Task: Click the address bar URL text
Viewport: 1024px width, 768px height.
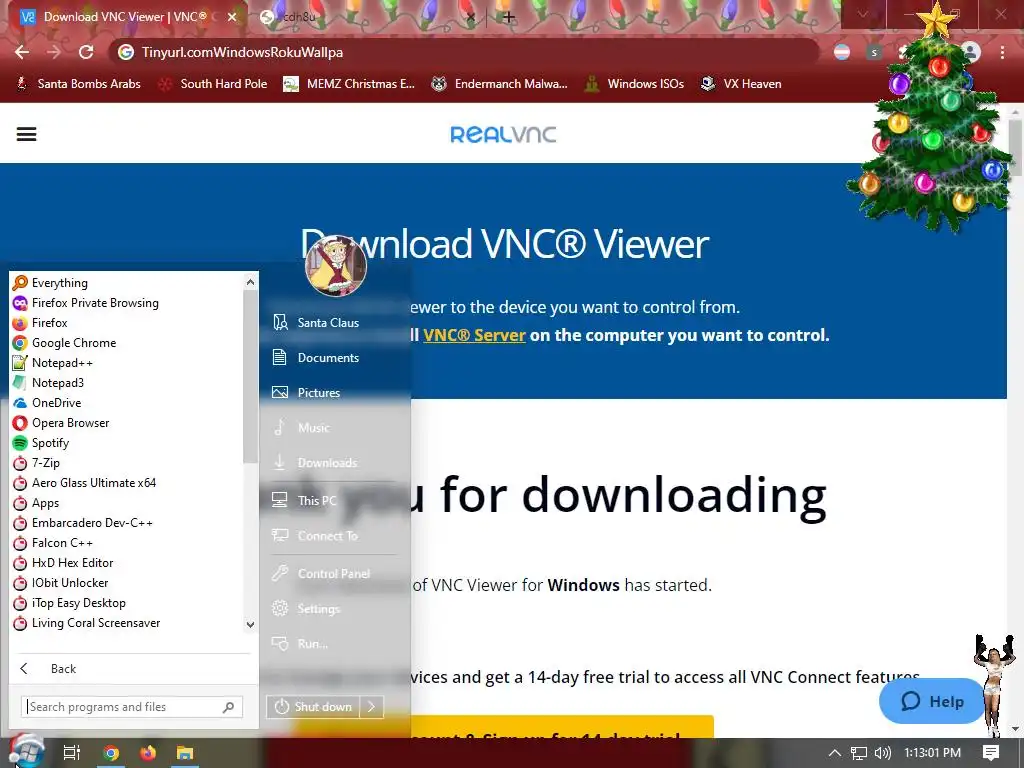Action: pos(242,52)
